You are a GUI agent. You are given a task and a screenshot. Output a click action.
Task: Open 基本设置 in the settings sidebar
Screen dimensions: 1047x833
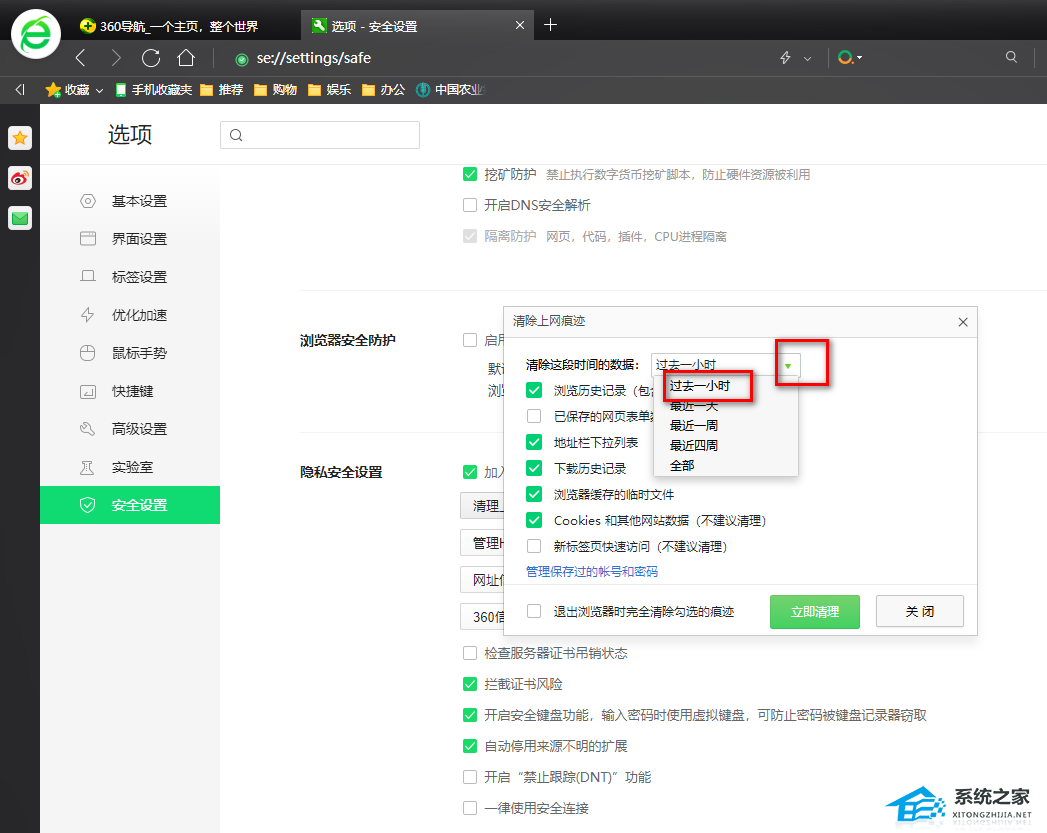click(139, 201)
